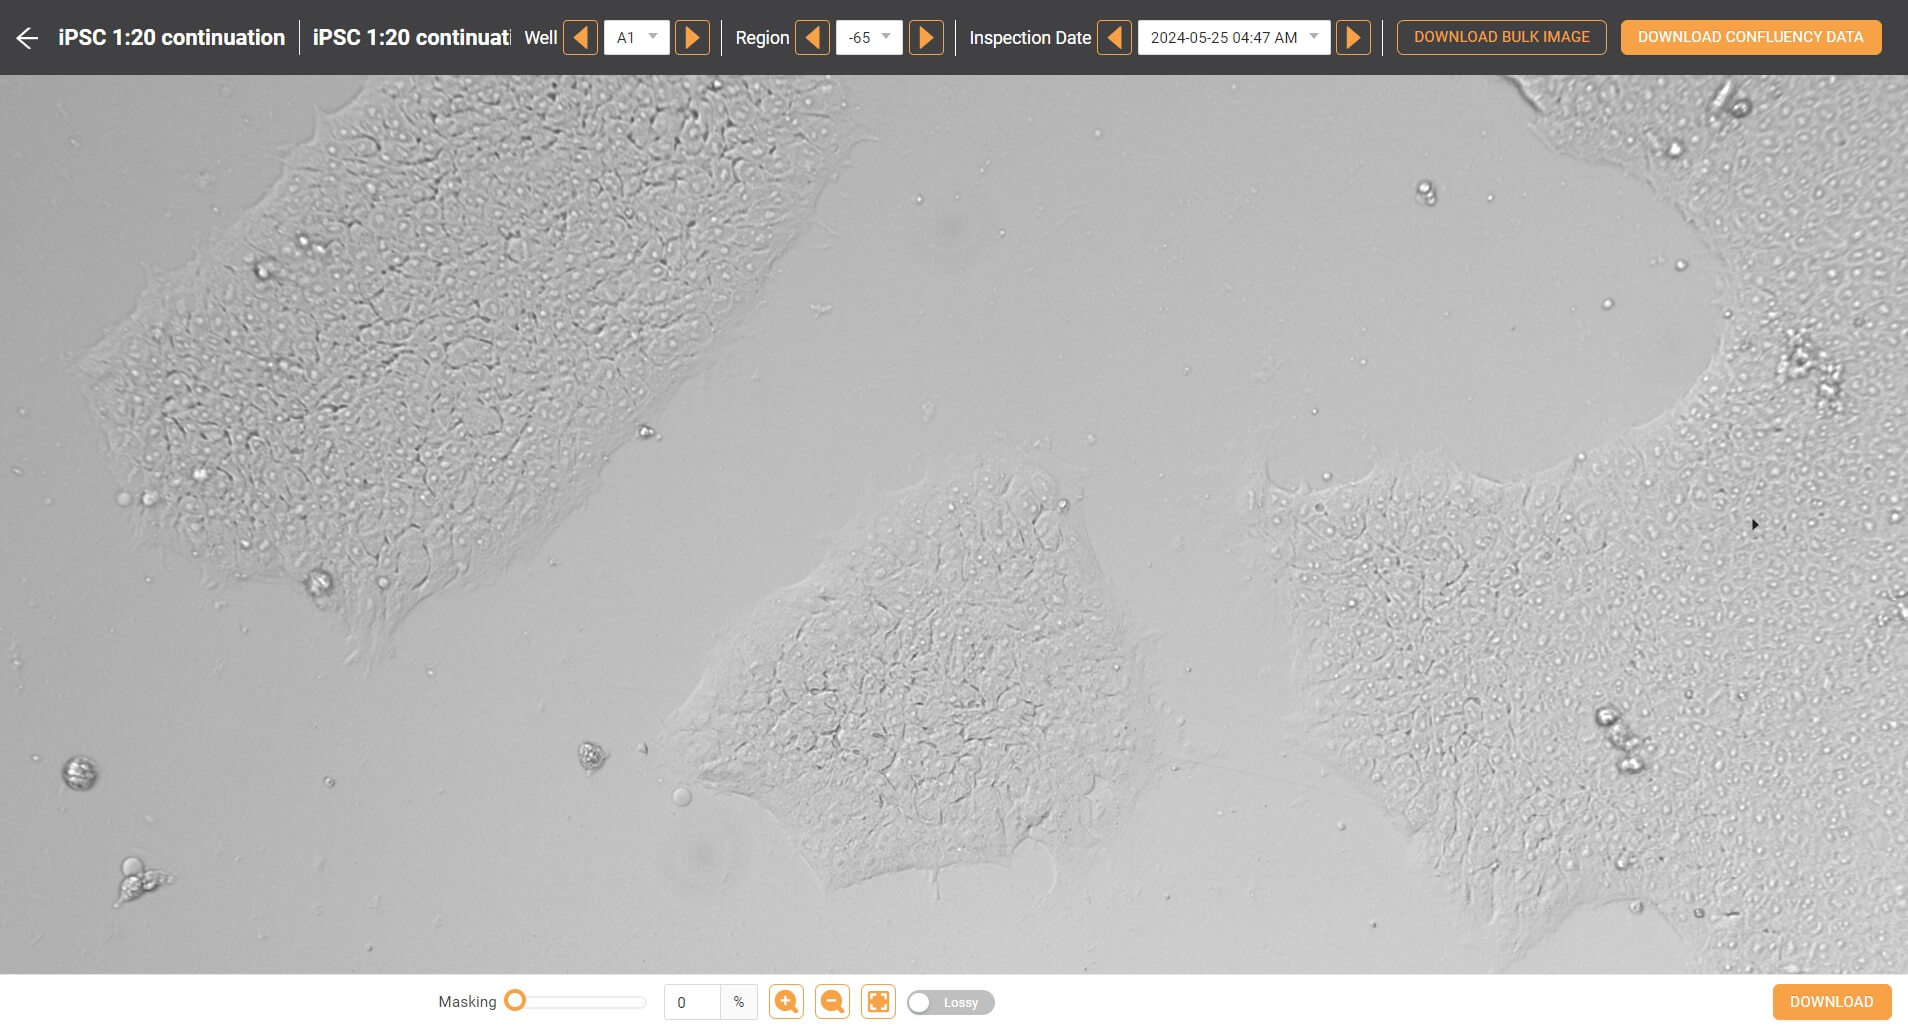The height and width of the screenshot is (1027, 1908).
Task: Open the Well selection dropdown showing A1
Action: pos(636,37)
